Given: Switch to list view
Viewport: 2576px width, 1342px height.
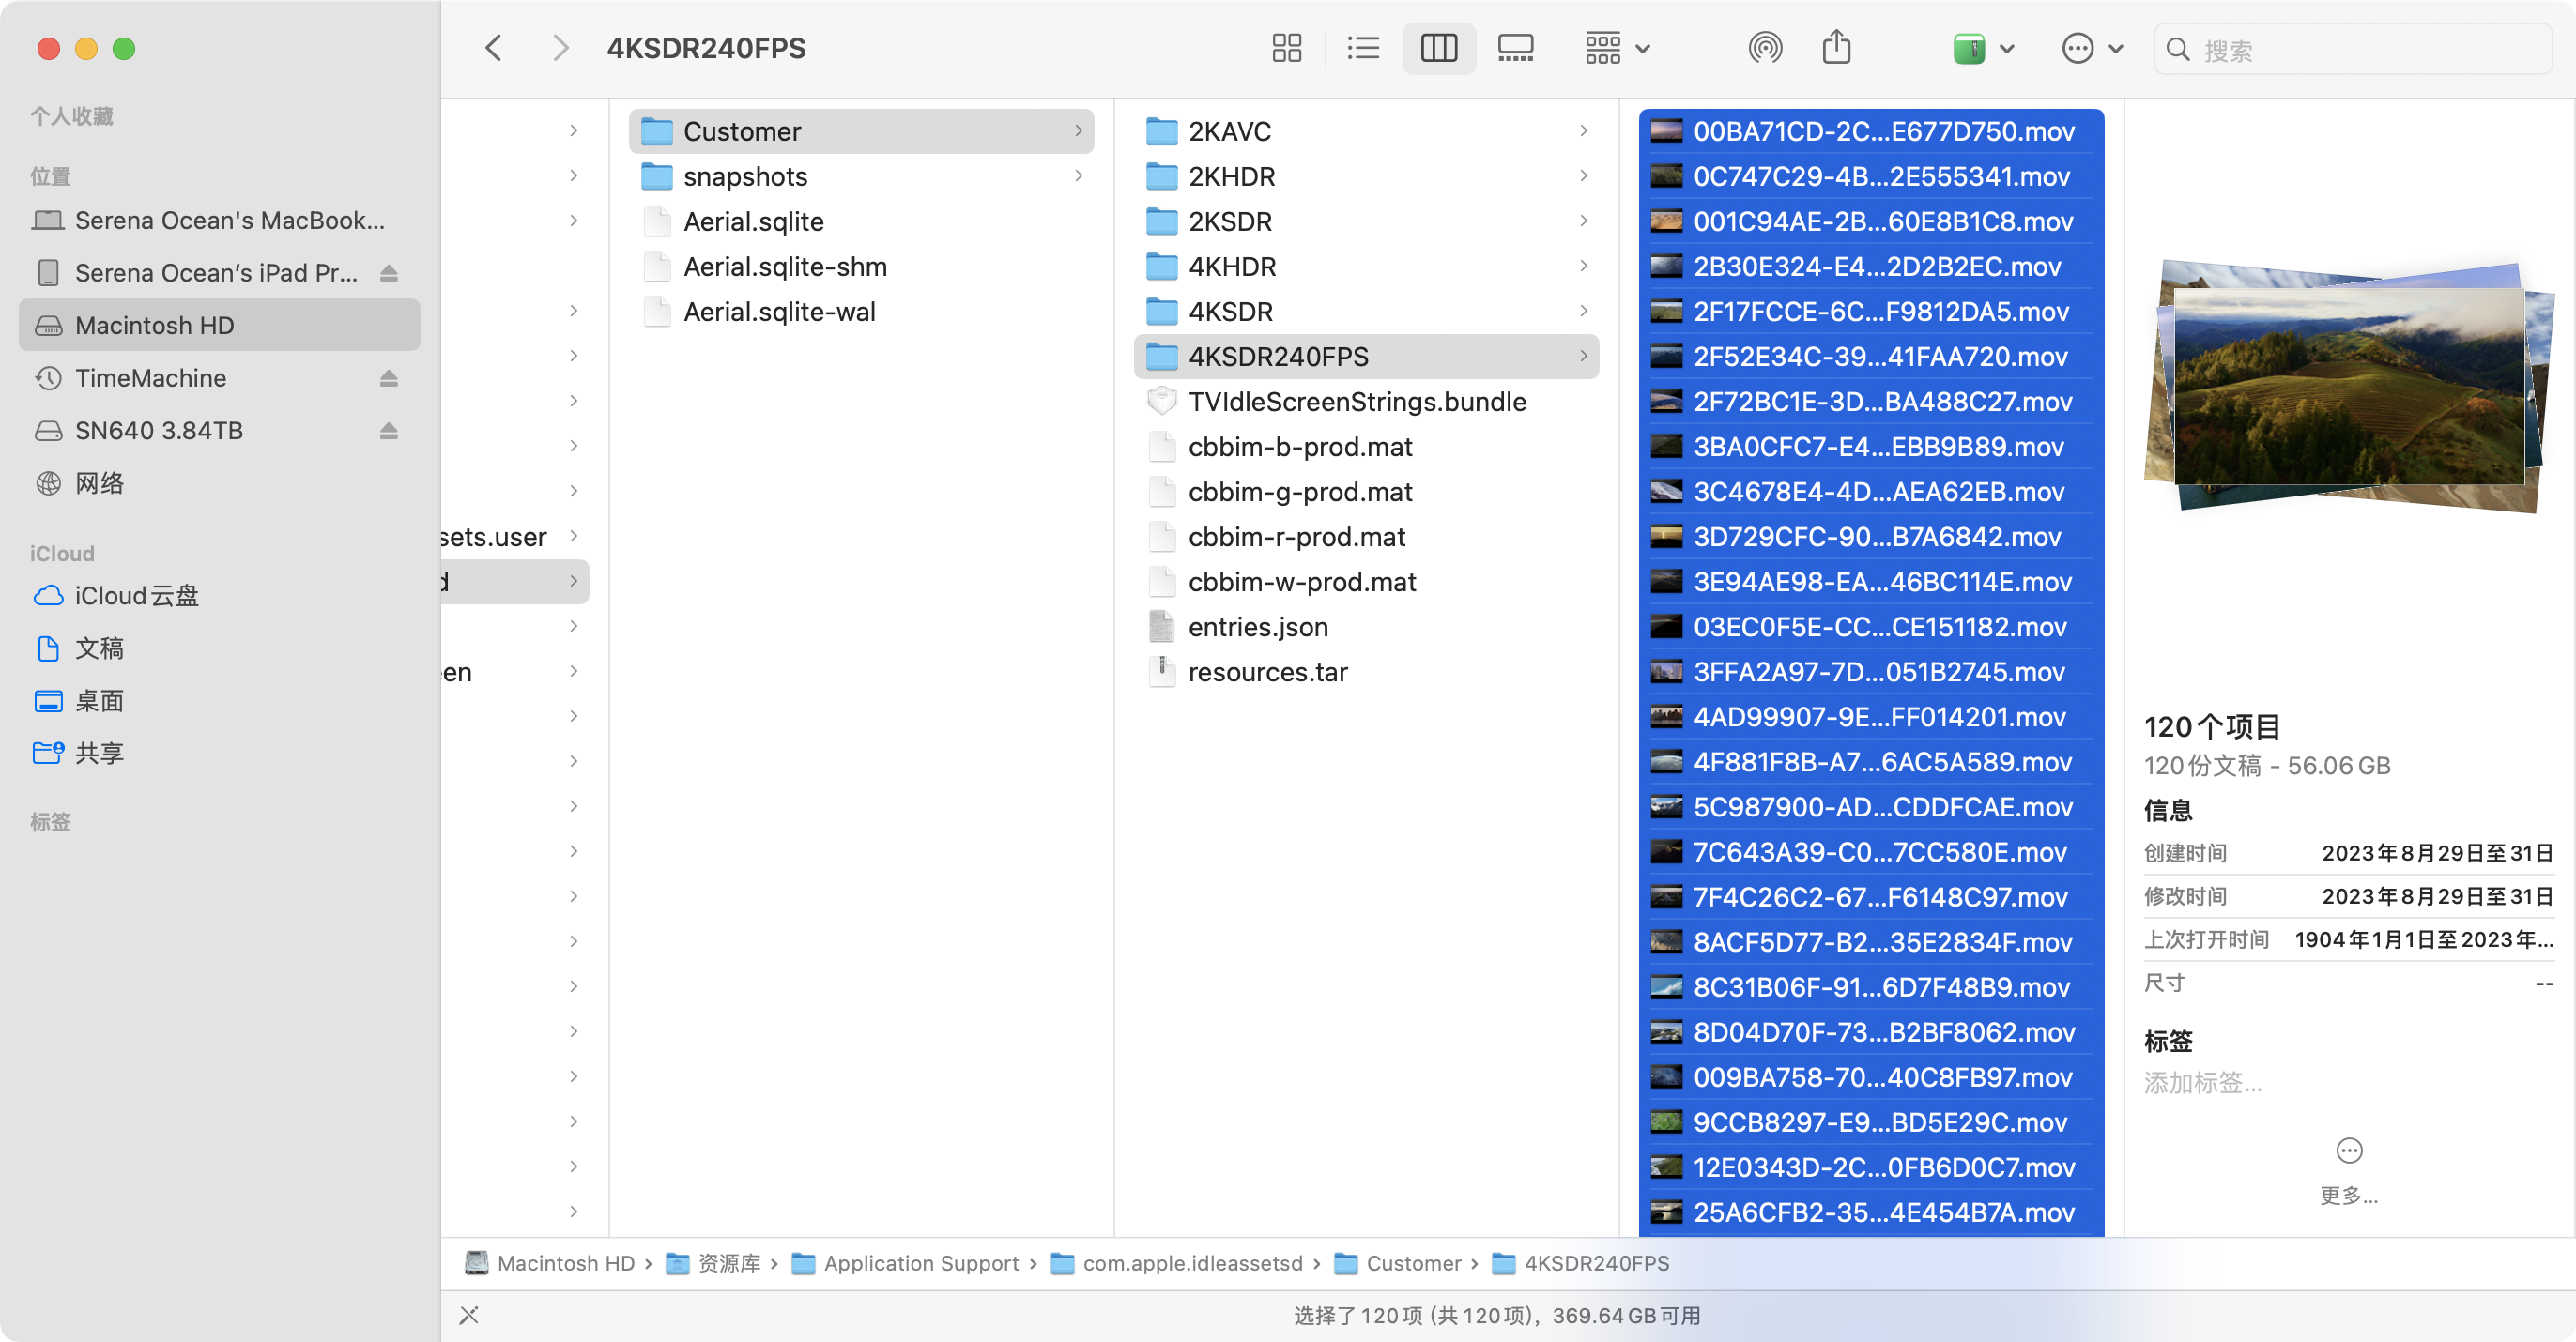Looking at the screenshot, I should [x=1362, y=47].
